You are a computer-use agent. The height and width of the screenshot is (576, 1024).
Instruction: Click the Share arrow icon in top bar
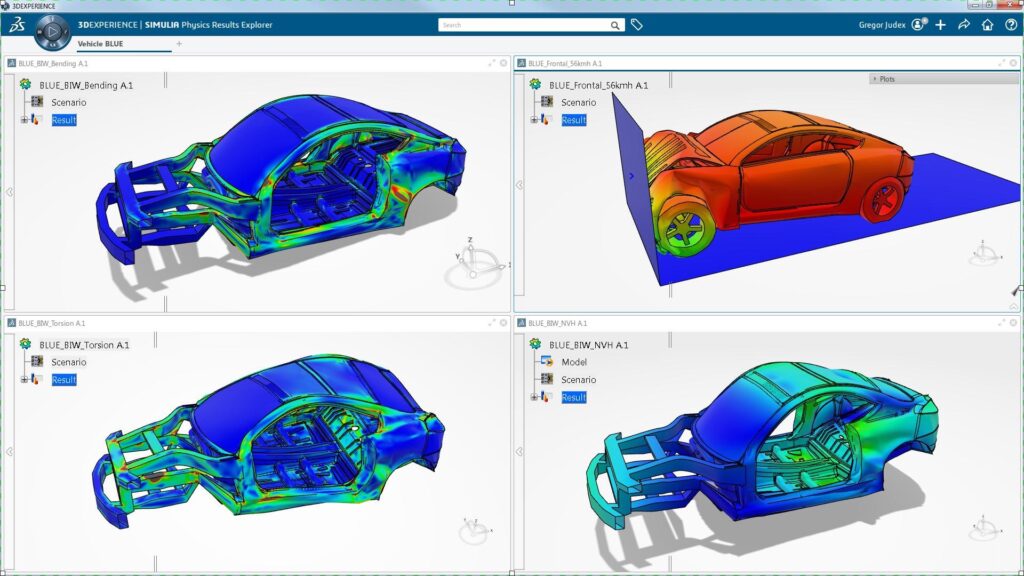964,25
